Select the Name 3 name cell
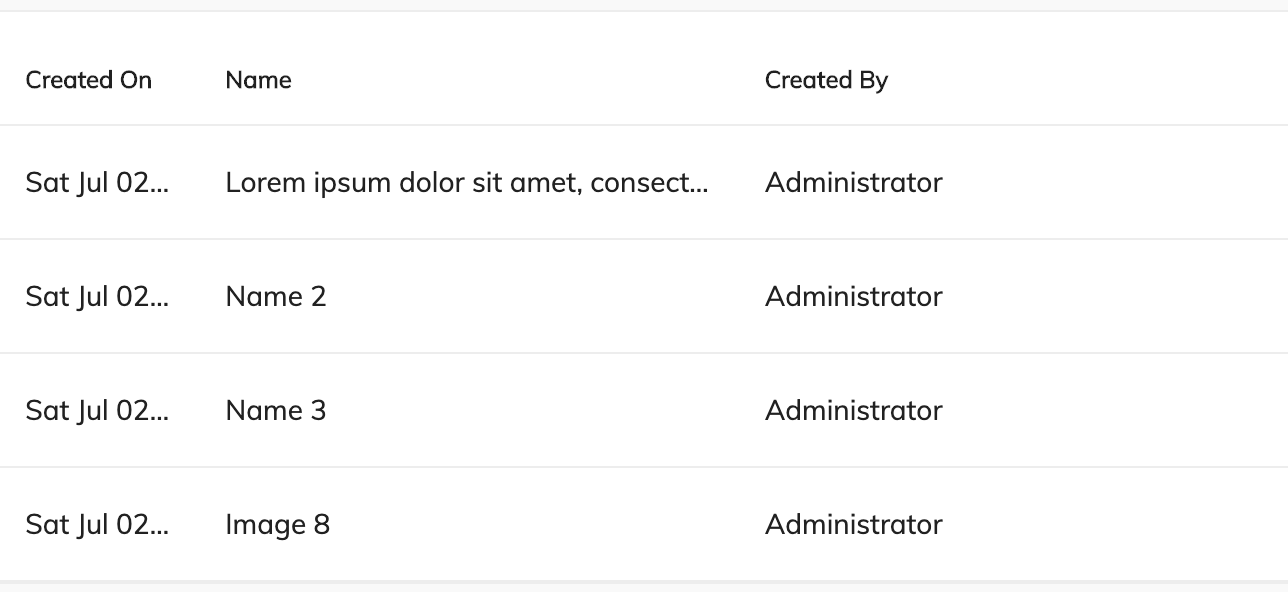1288x592 pixels. click(276, 411)
